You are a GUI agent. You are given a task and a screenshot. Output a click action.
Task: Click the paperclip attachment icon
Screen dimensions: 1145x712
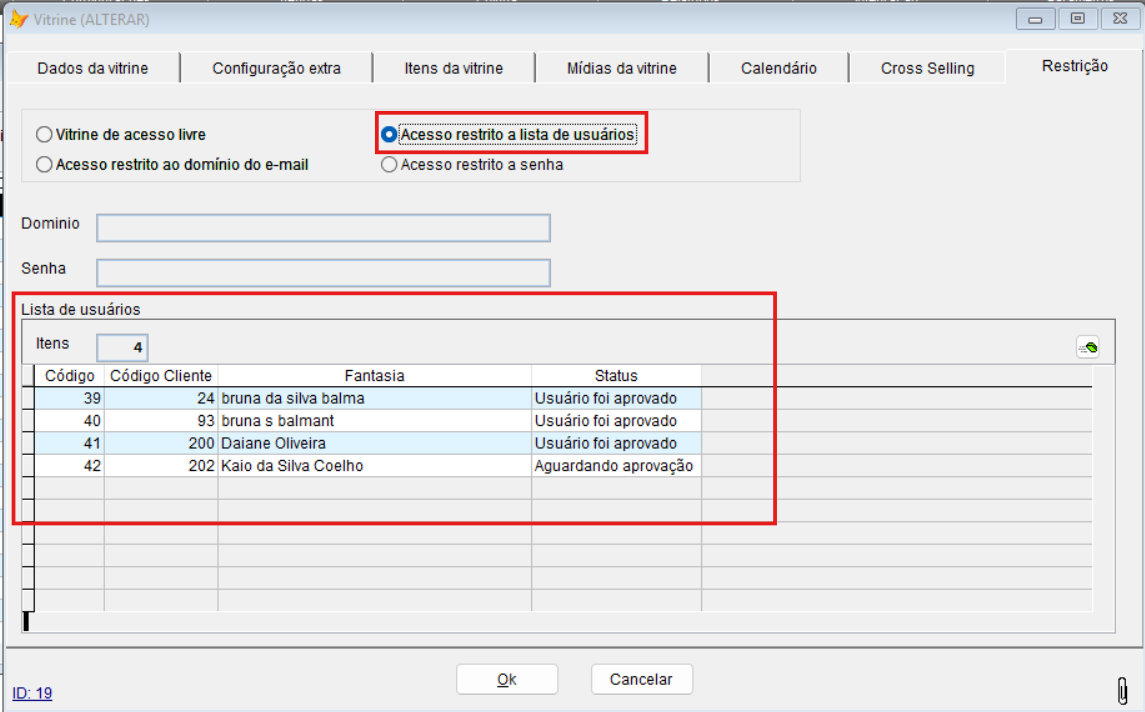1122,690
